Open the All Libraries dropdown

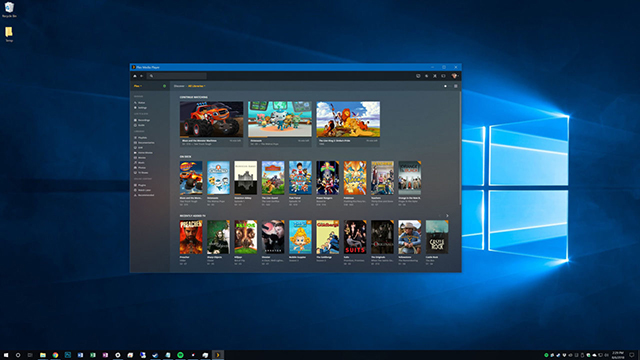point(196,86)
